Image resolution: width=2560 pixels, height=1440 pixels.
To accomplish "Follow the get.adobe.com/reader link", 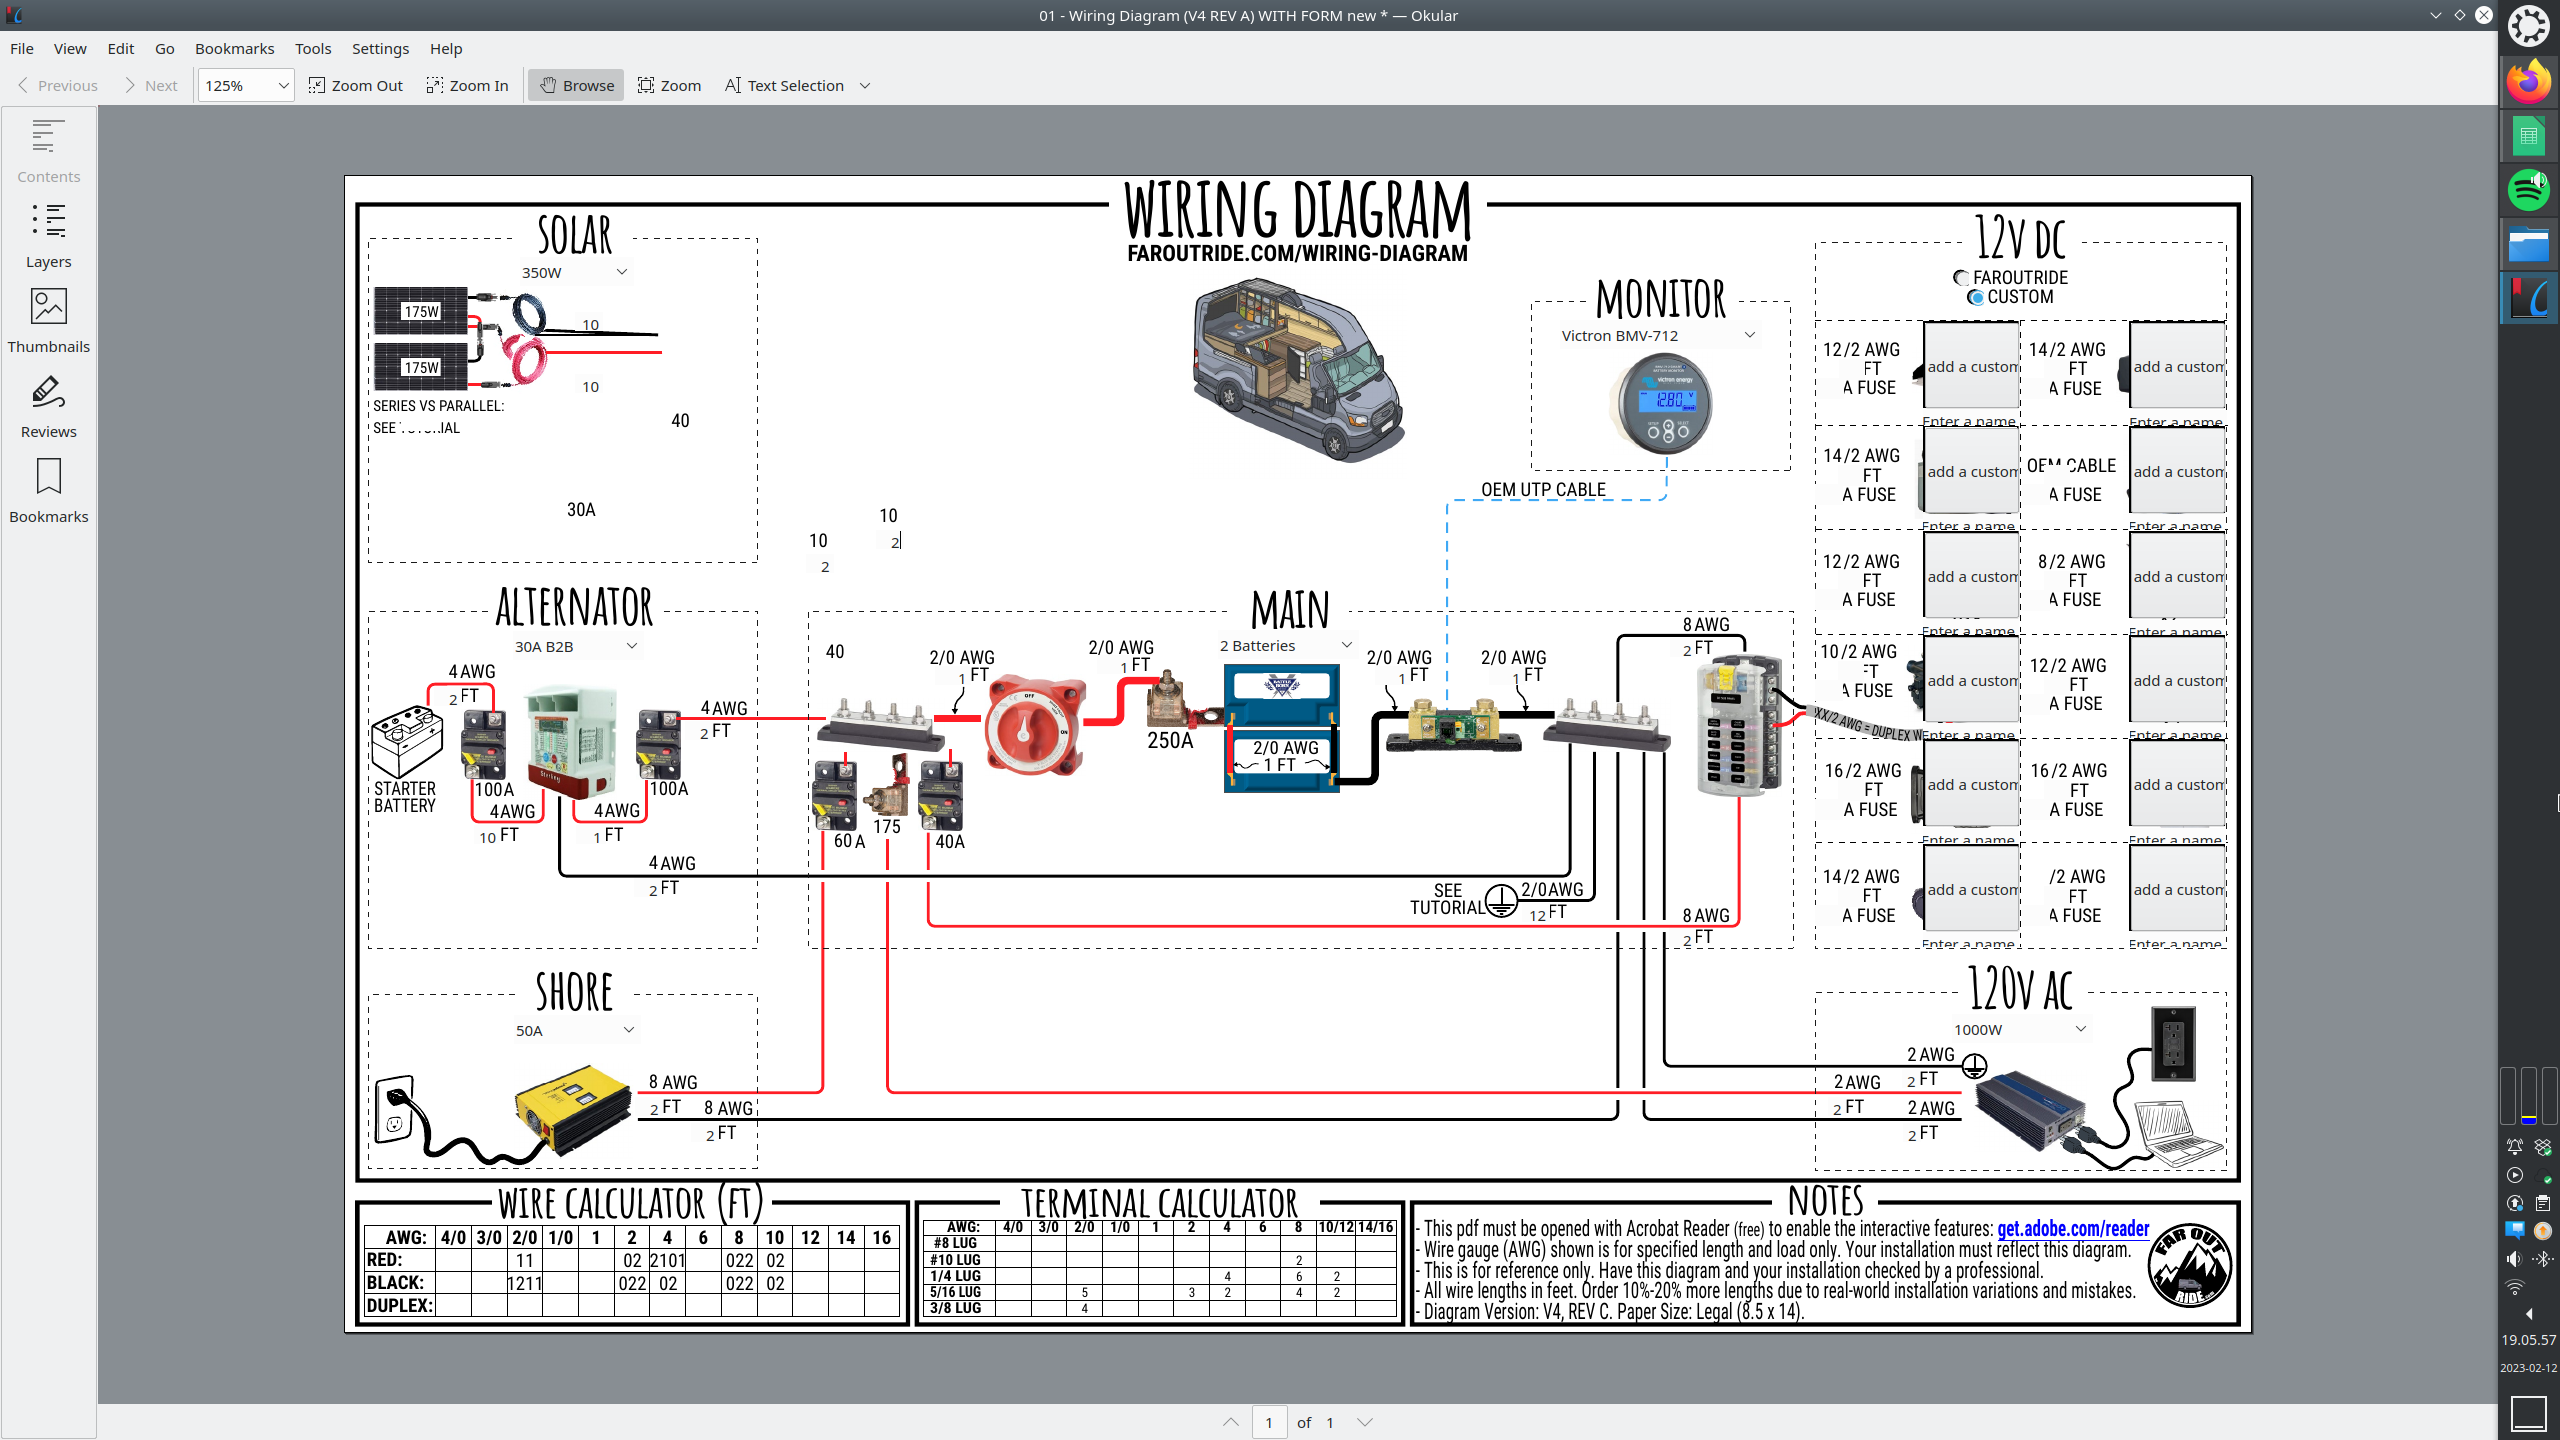I will pyautogui.click(x=2072, y=1228).
